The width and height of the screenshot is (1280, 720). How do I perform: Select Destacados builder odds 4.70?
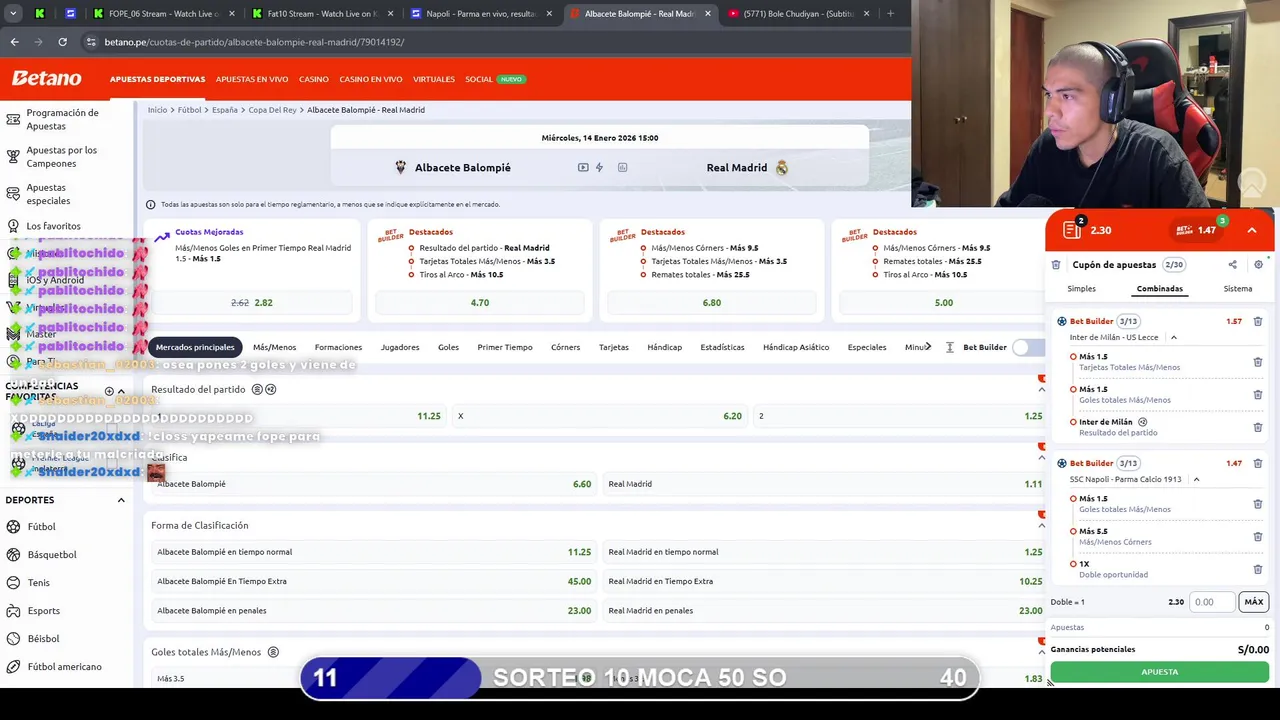(x=480, y=303)
